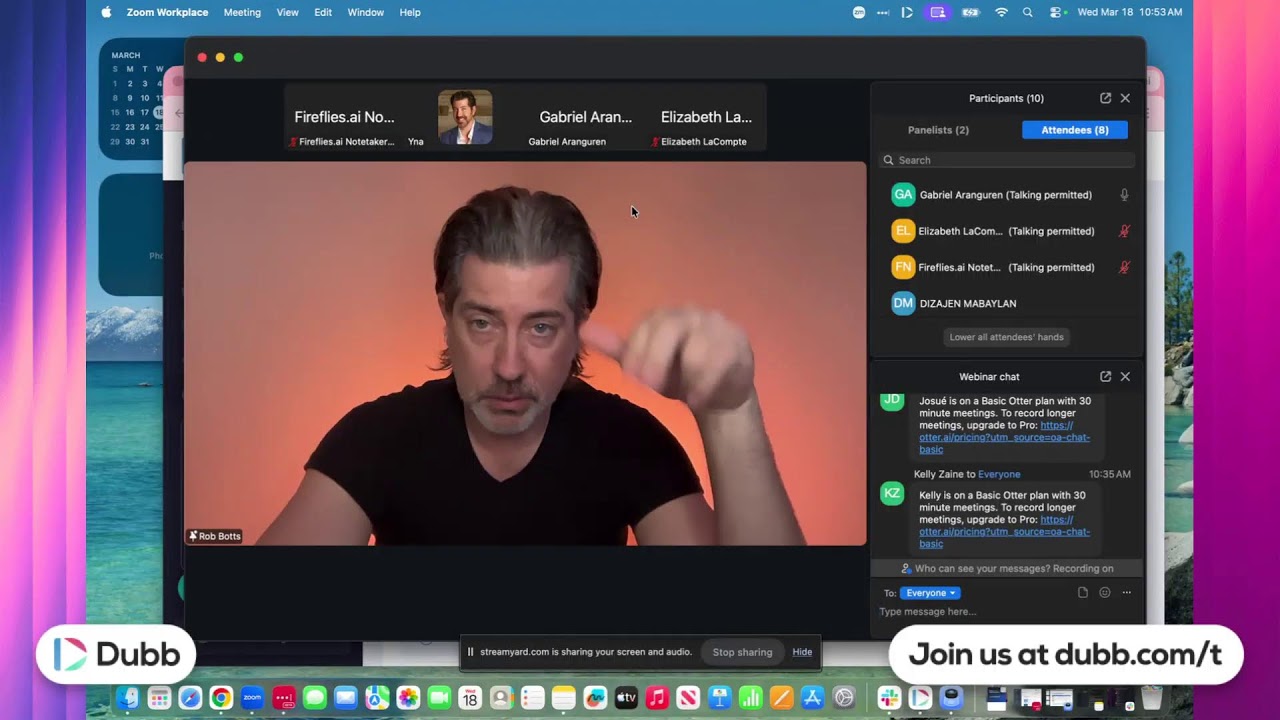
Task: Open the View menu
Action: click(x=287, y=12)
